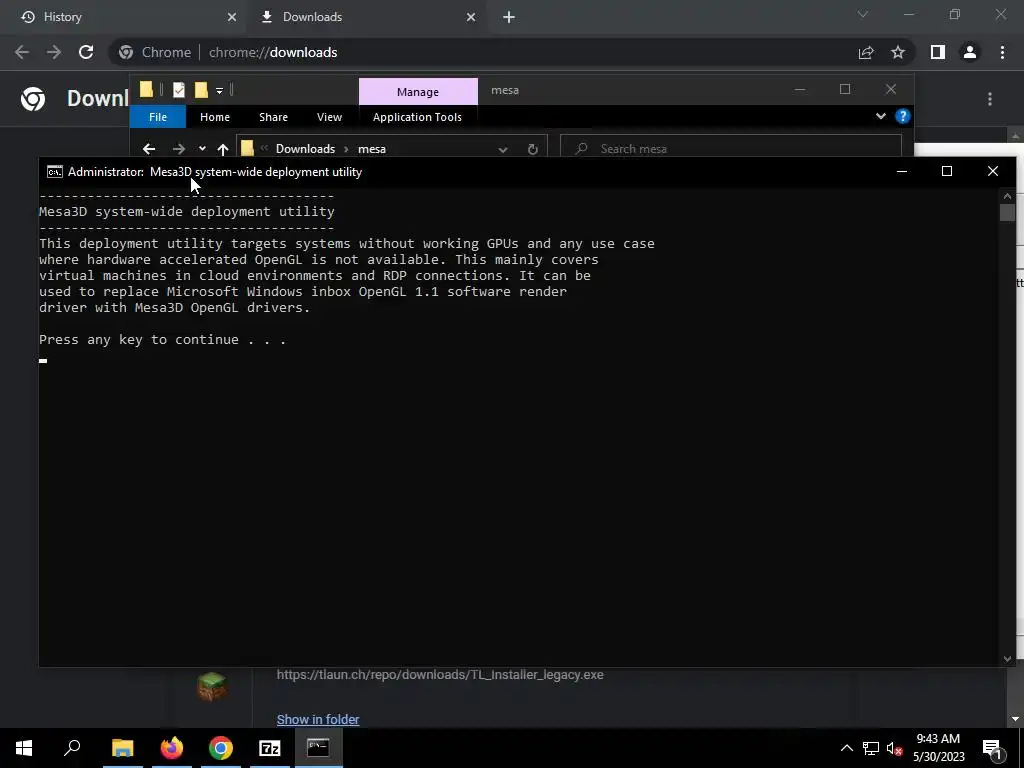Share this page via the share icon

click(x=866, y=52)
